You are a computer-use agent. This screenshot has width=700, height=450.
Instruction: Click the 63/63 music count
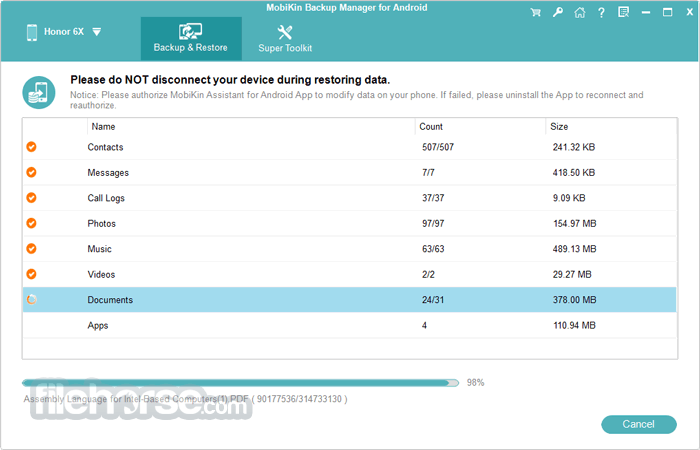[433, 249]
